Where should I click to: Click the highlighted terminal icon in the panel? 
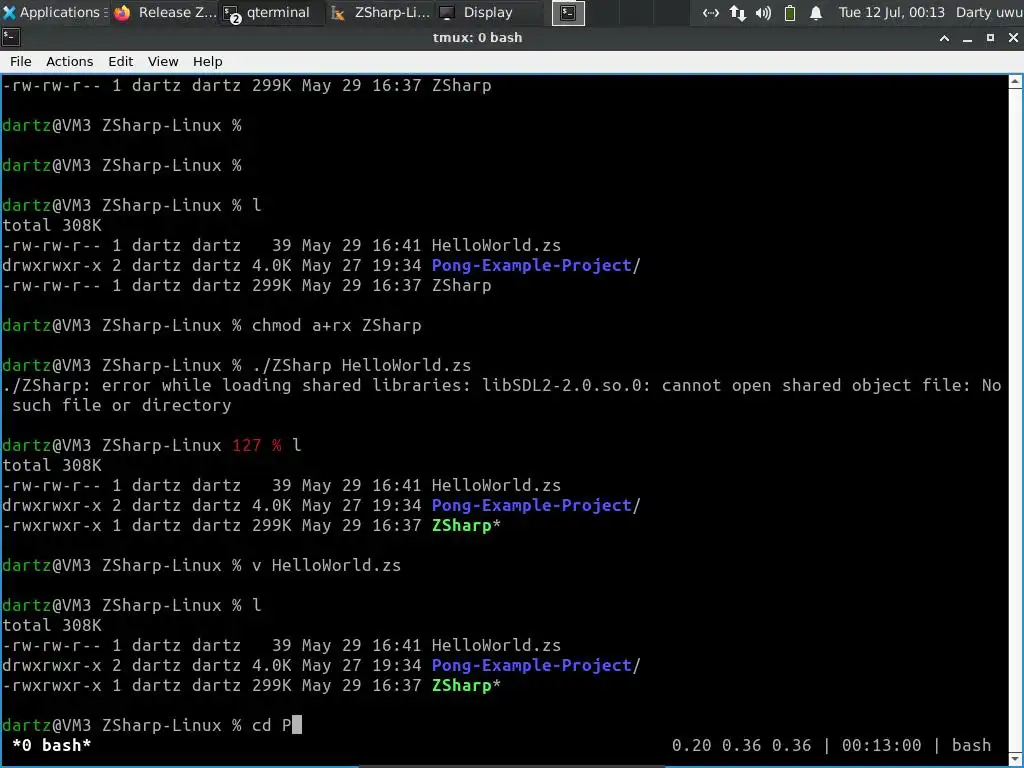click(x=568, y=12)
